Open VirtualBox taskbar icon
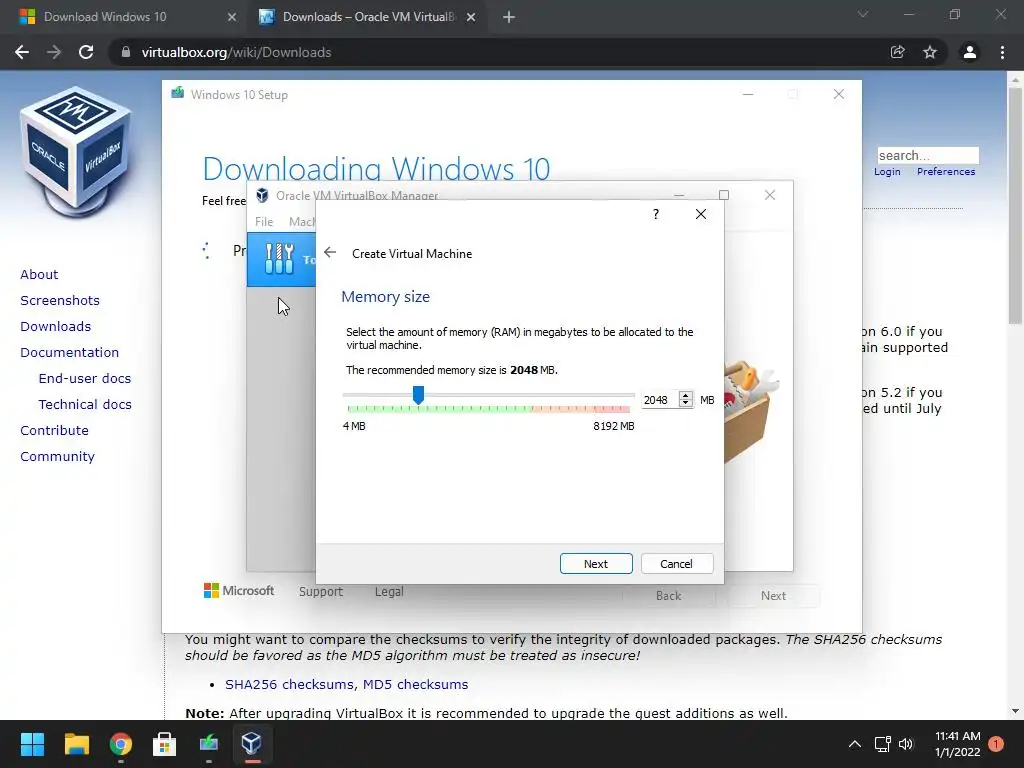1024x768 pixels. point(252,744)
